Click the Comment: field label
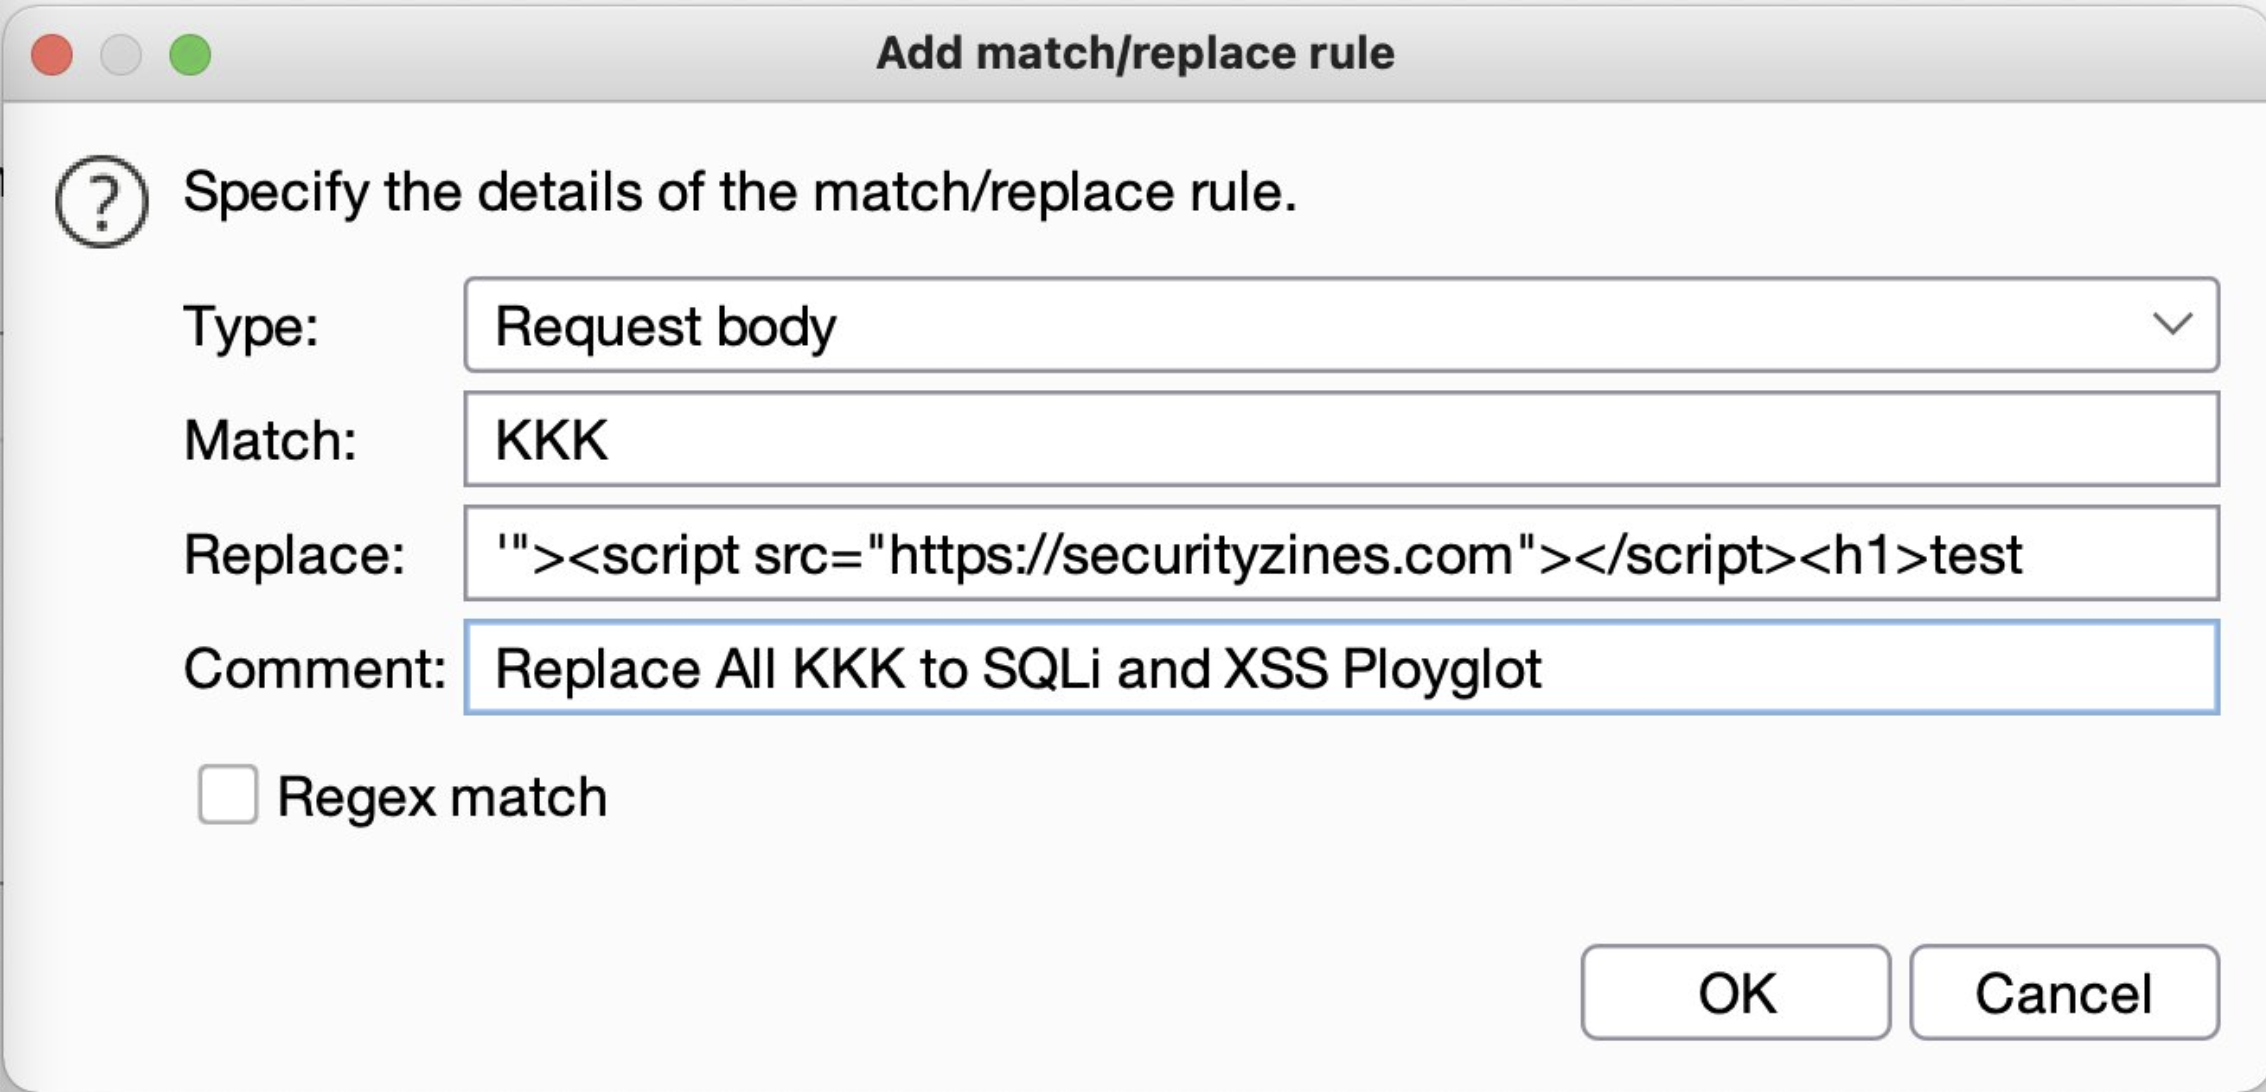 (314, 668)
